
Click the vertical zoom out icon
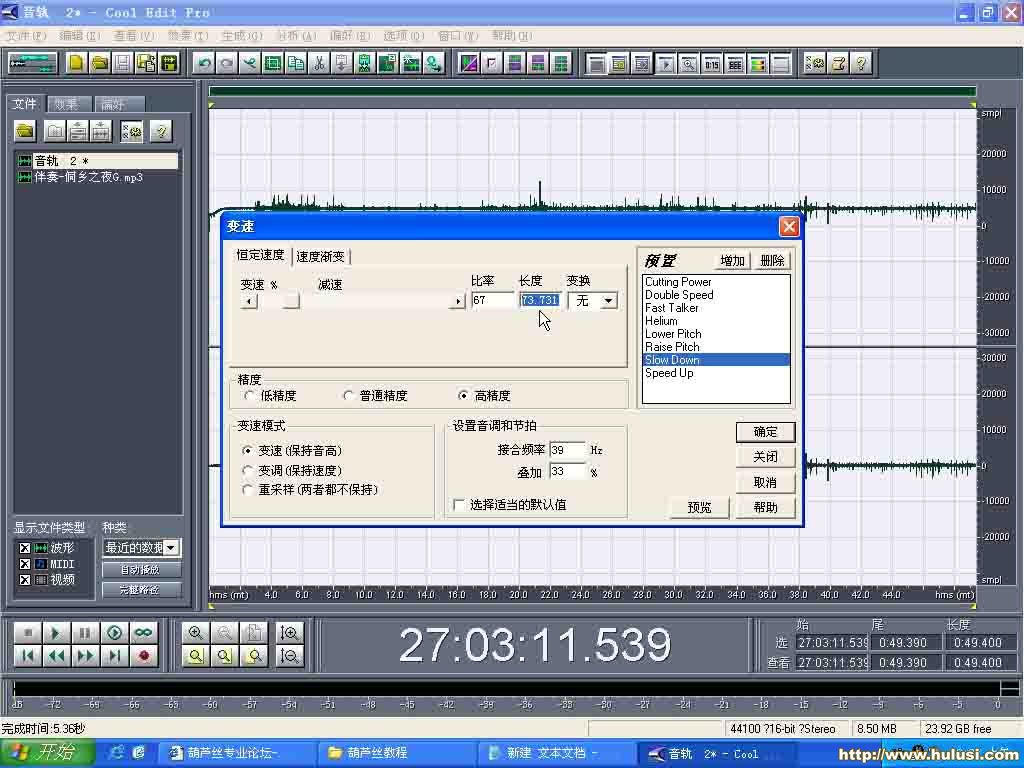pos(289,655)
